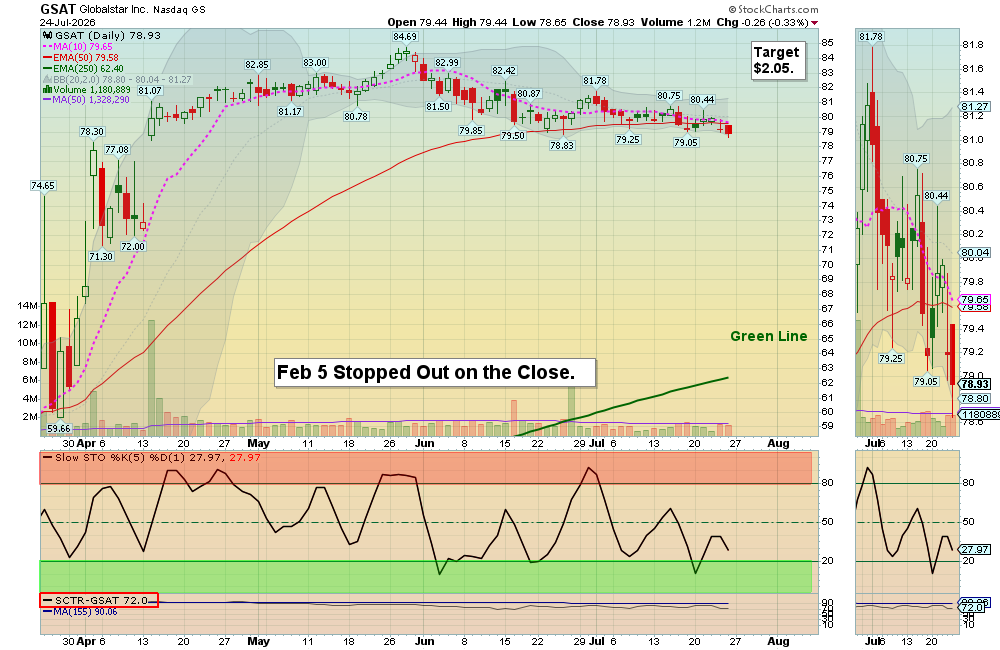Viewport: 1000px width, 650px height.
Task: Click the GSAT ticker symbol title
Action: [58, 9]
